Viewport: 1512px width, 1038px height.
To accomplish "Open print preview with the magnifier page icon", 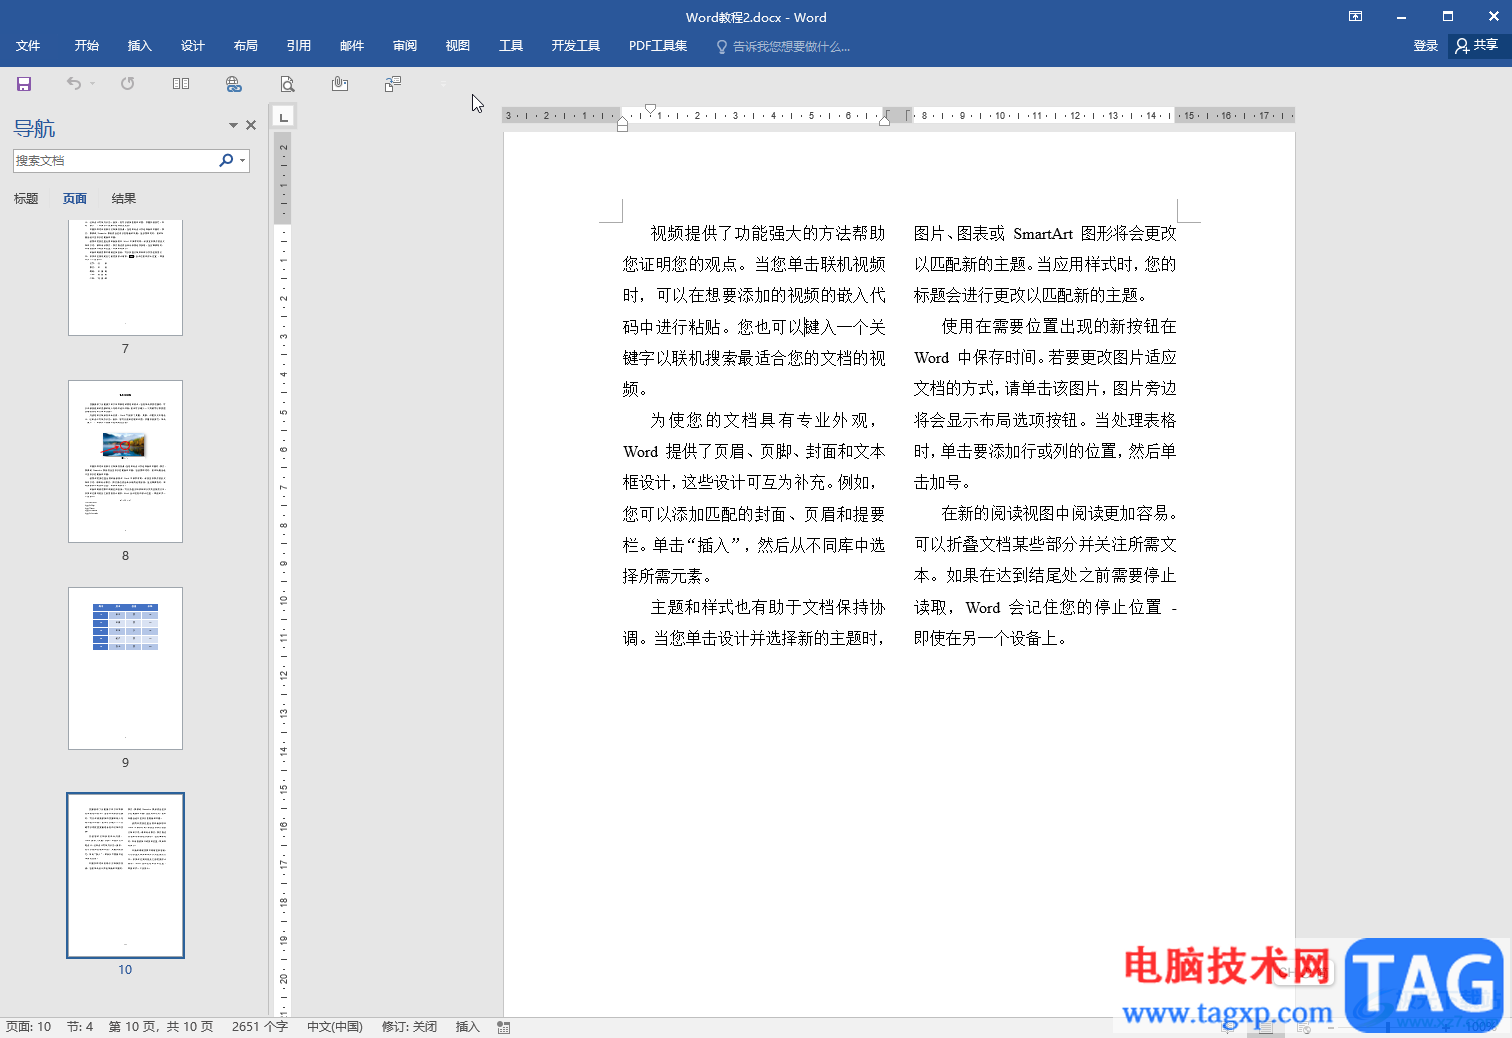I will [x=287, y=84].
